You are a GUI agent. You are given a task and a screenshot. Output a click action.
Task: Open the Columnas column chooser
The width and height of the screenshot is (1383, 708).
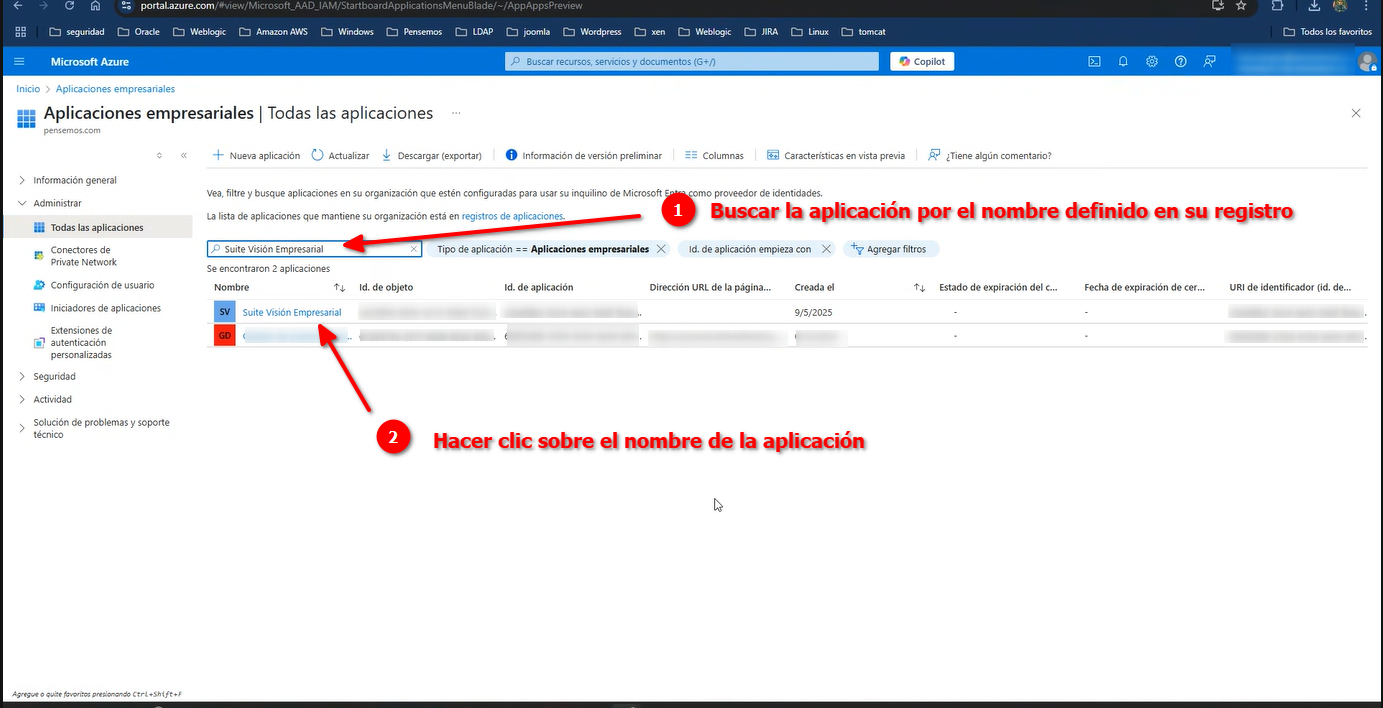click(x=714, y=156)
